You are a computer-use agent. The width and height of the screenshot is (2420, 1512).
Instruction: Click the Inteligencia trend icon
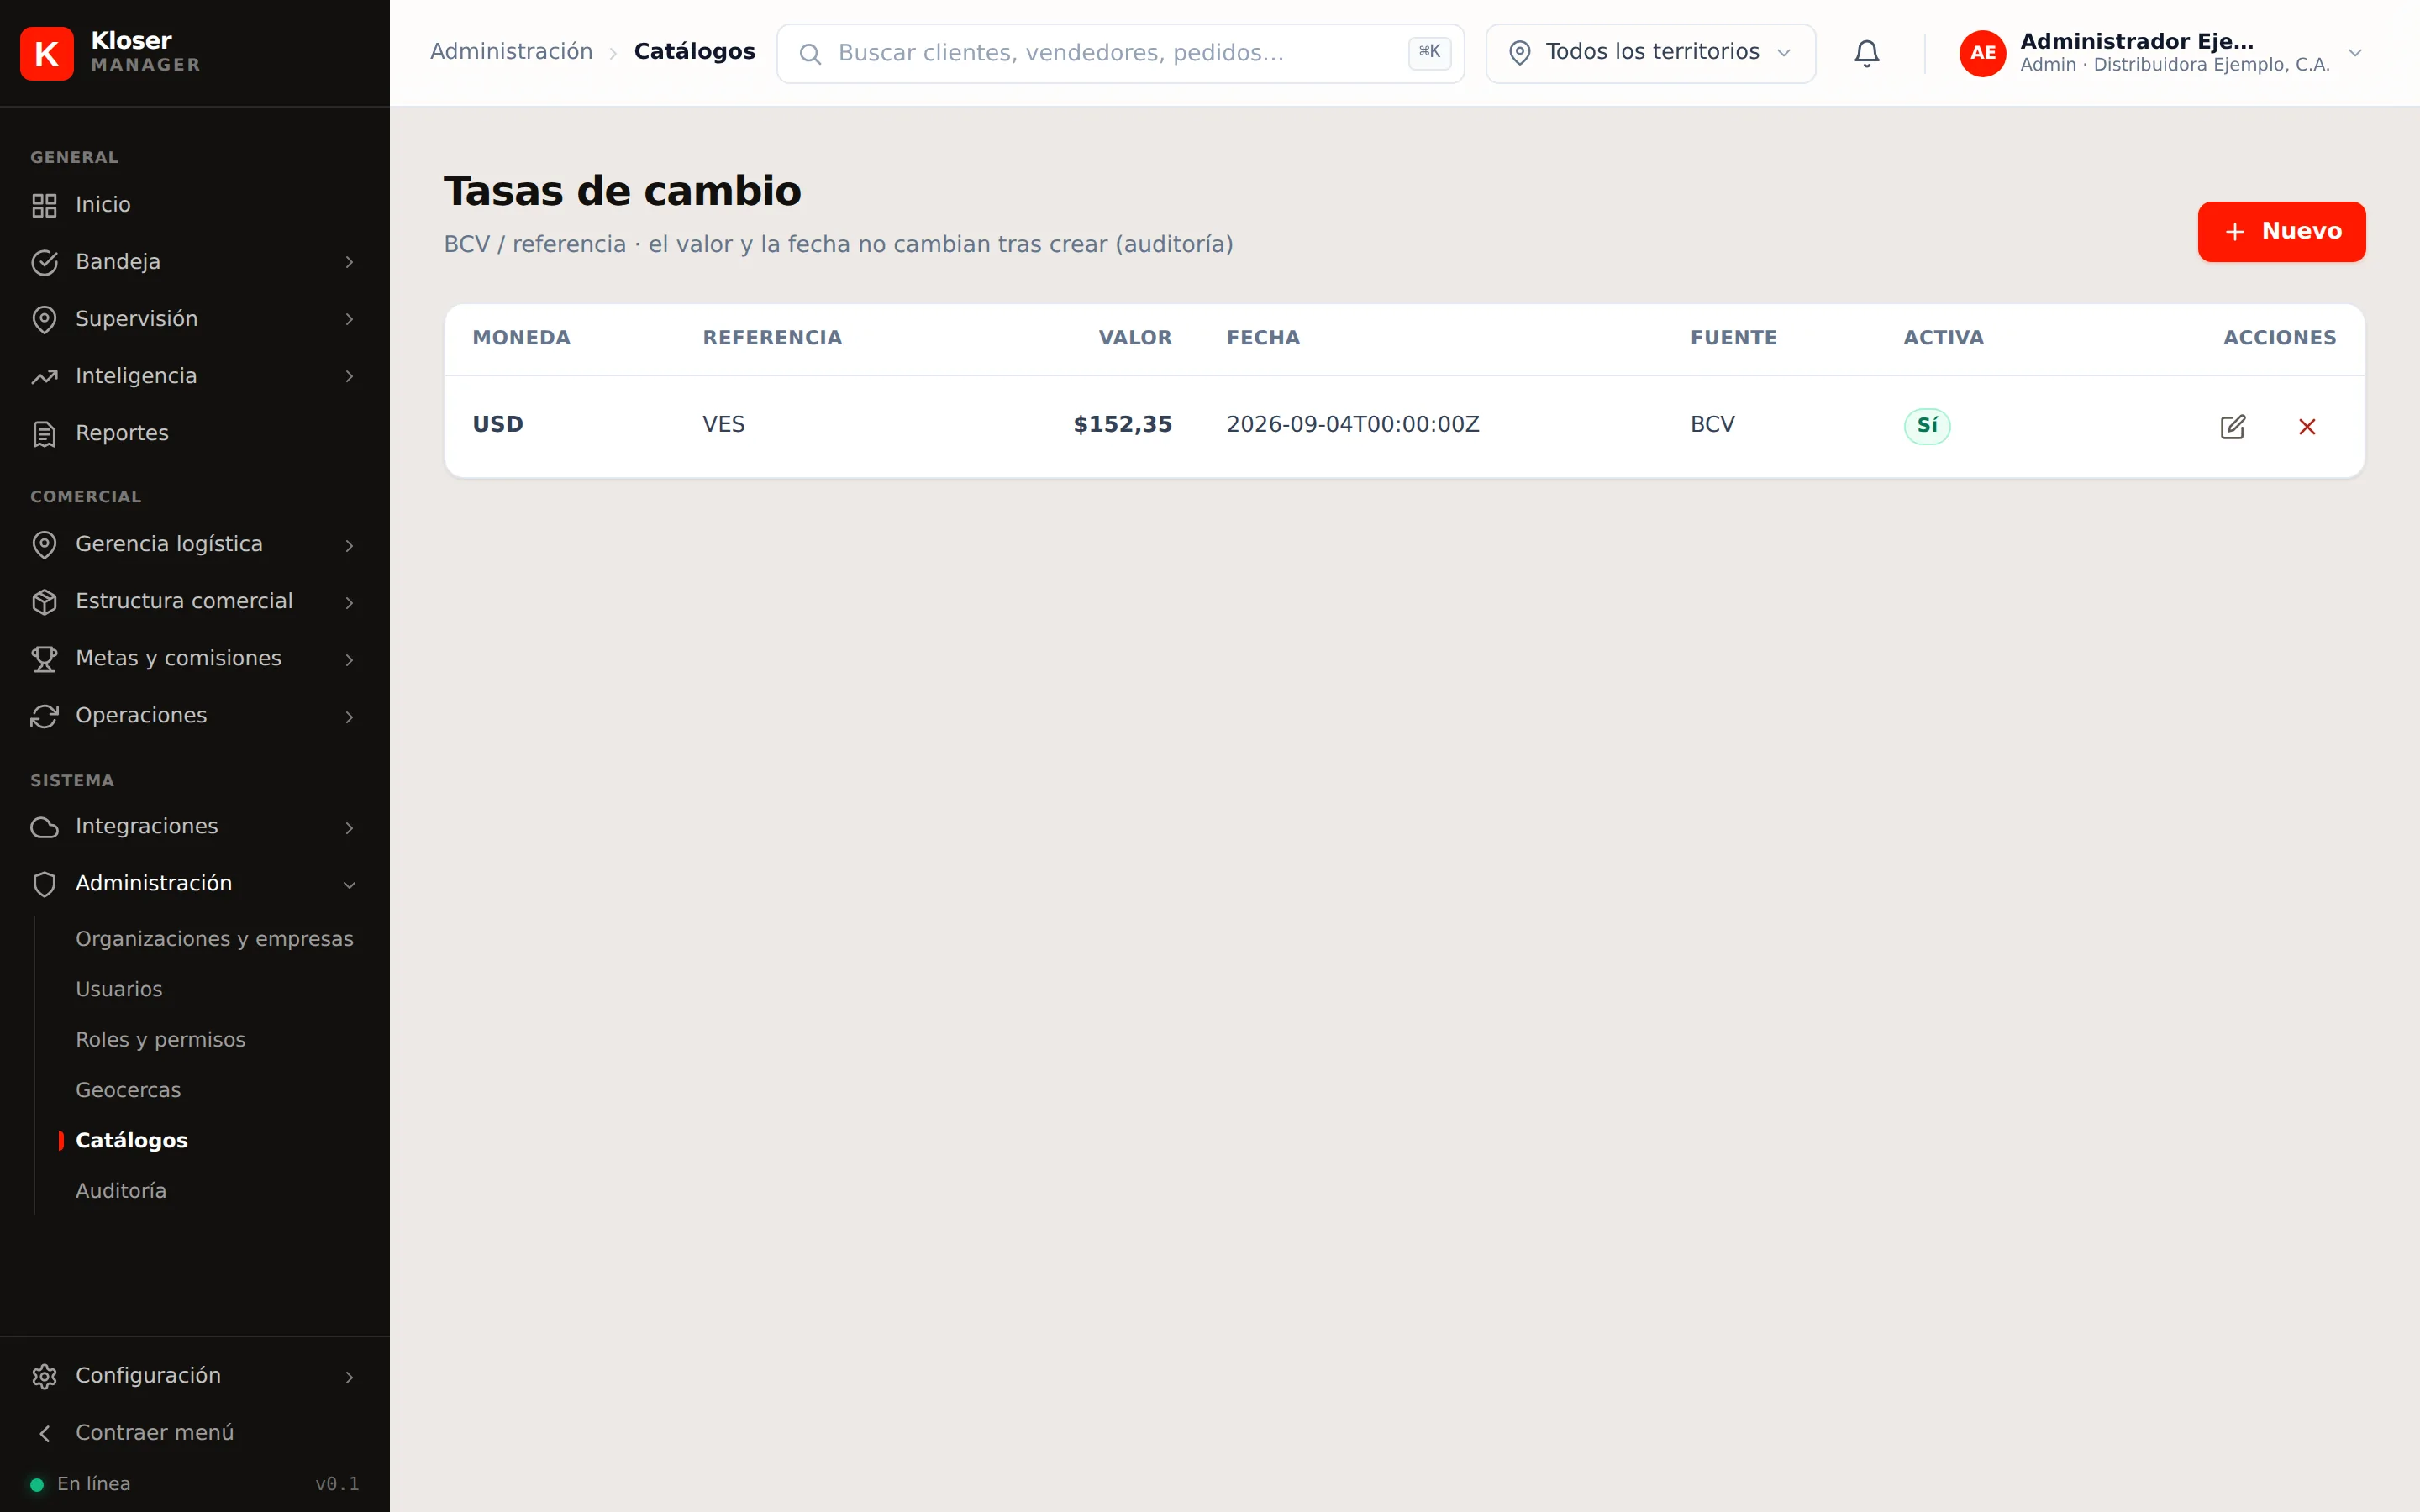[x=44, y=376]
